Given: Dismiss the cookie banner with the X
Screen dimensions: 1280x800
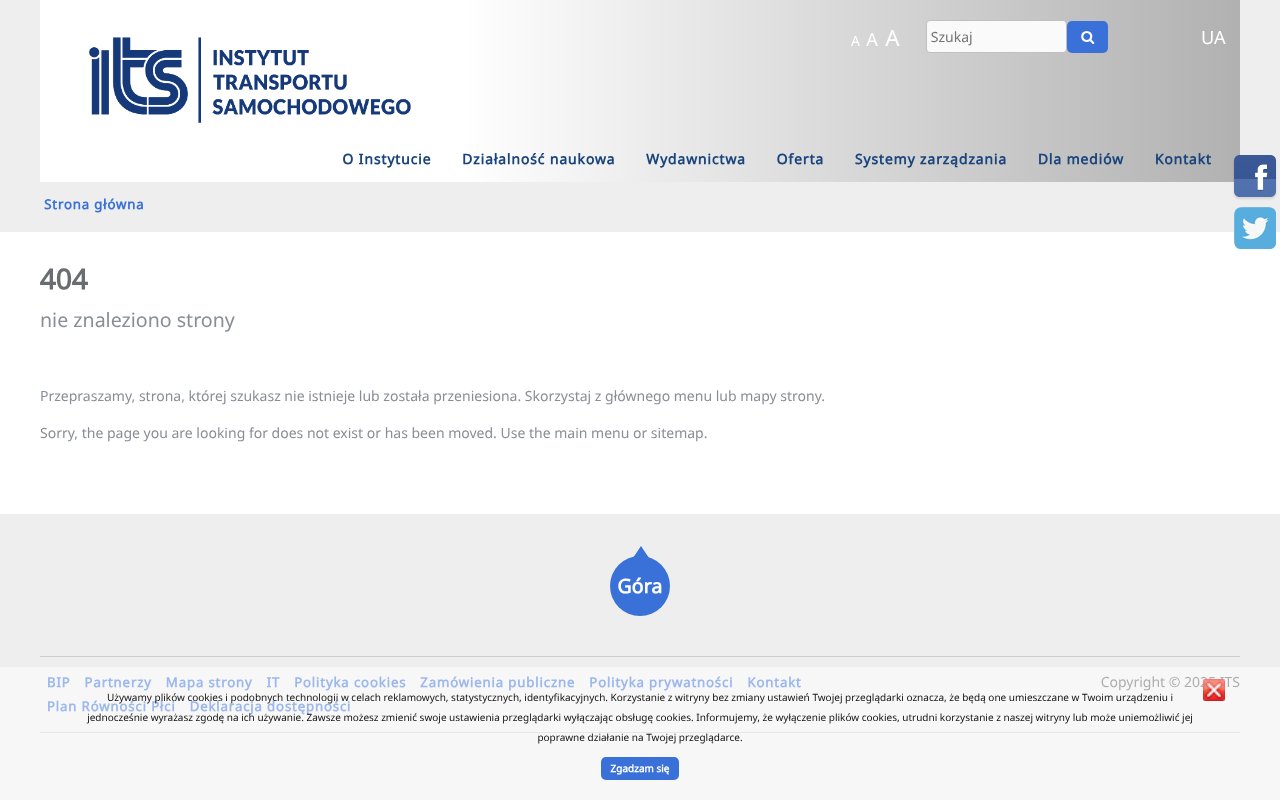Looking at the screenshot, I should [1214, 691].
